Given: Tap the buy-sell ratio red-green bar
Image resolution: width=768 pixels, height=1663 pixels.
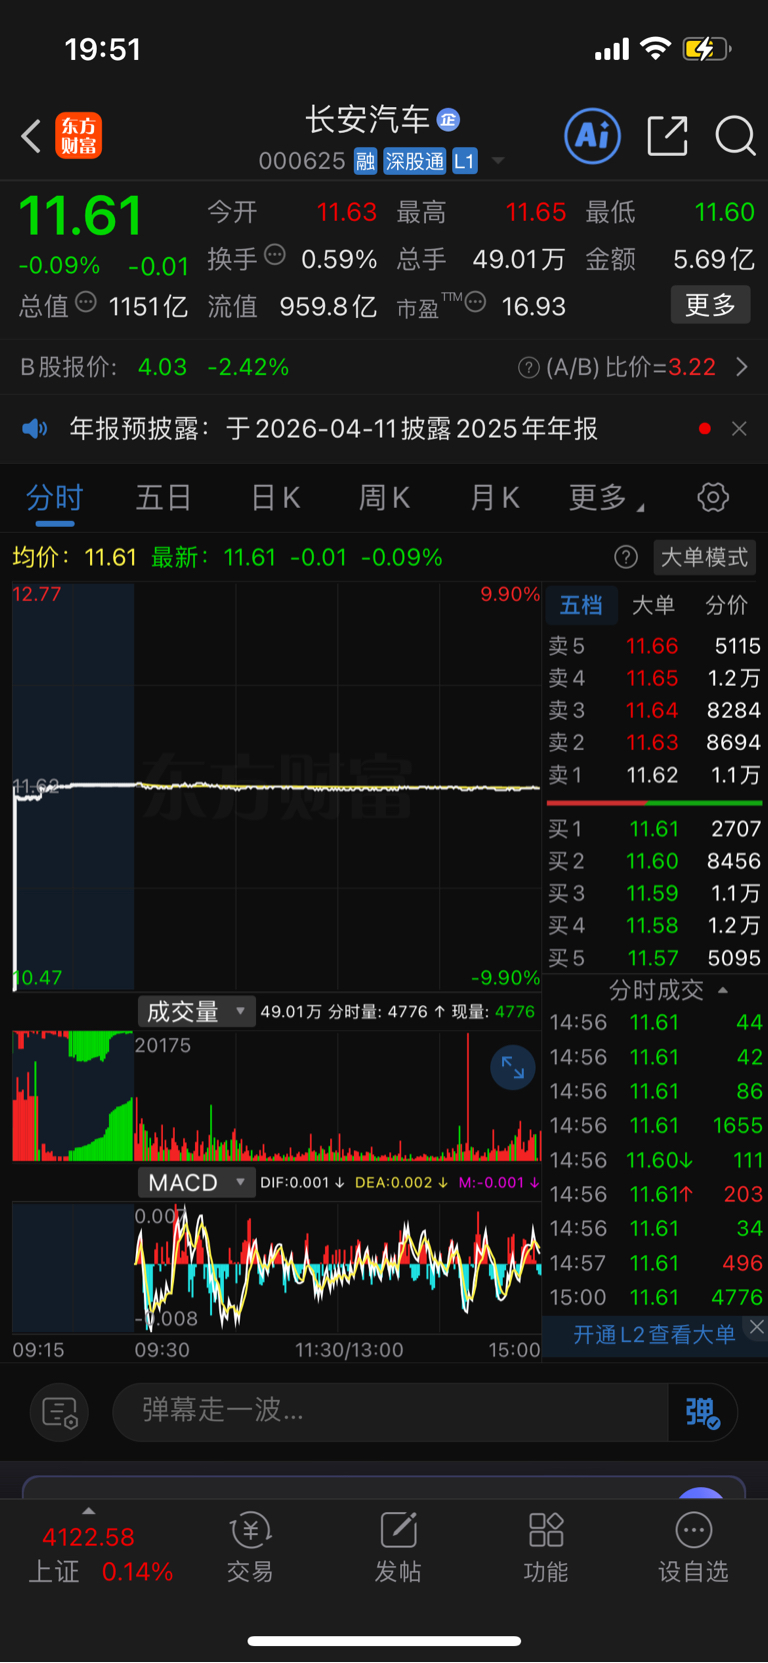Looking at the screenshot, I should pyautogui.click(x=654, y=802).
